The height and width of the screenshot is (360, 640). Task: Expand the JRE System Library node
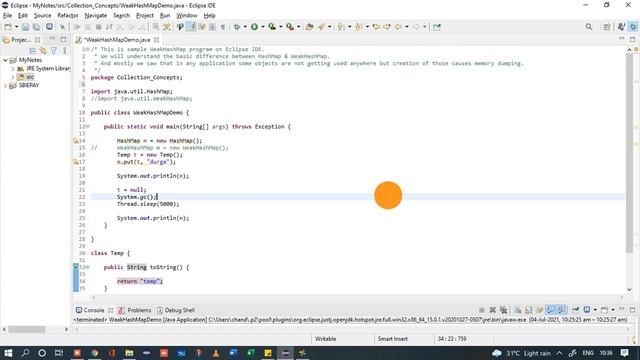pyautogui.click(x=13, y=69)
